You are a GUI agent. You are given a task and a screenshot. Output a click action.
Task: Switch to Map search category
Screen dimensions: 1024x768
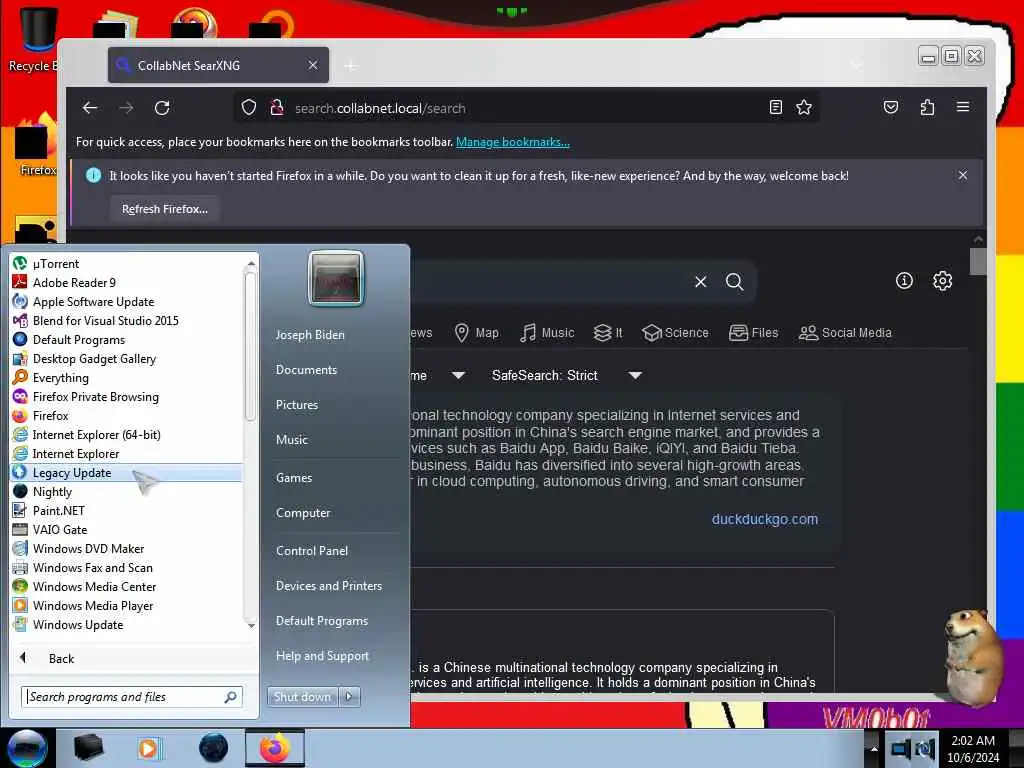pyautogui.click(x=477, y=332)
